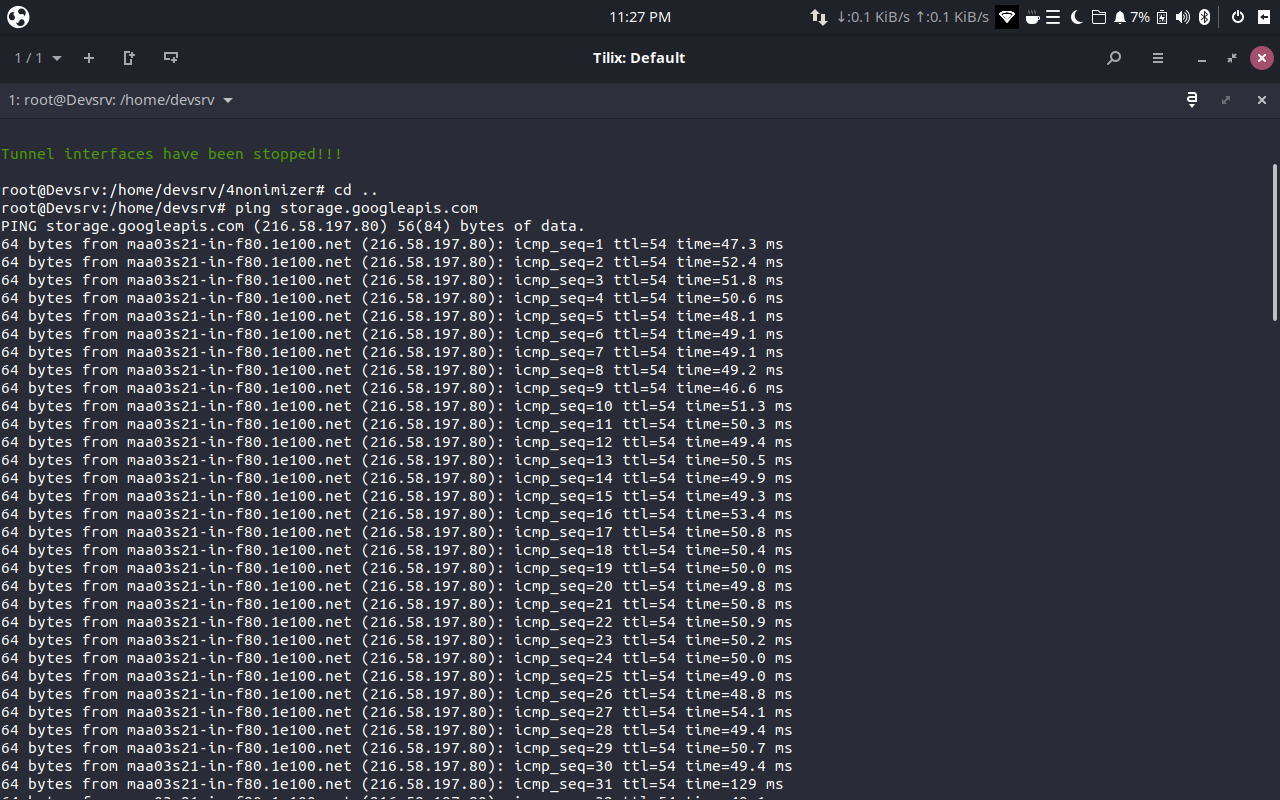Split the terminal using the add-terminal-down icon

point(170,58)
